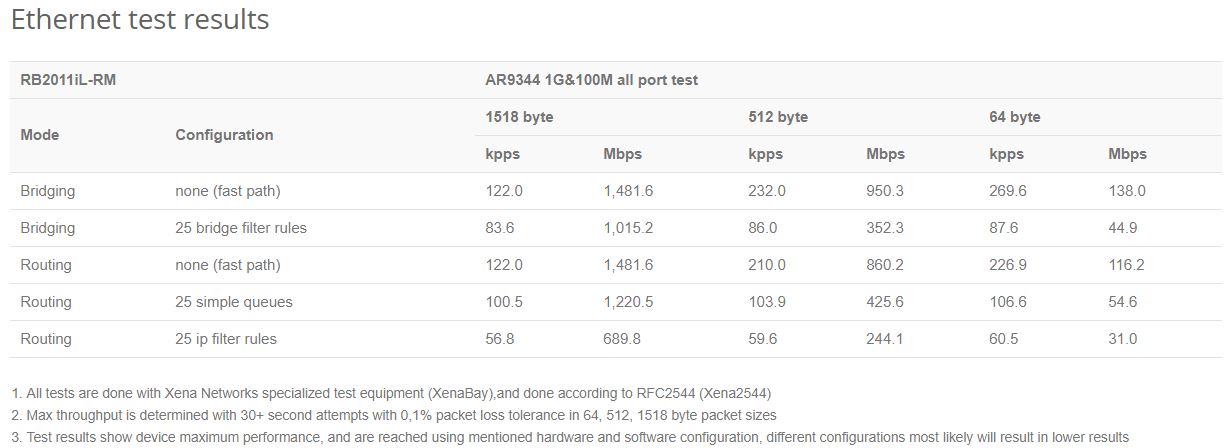Click Mbps subheader under 64 byte
1229x448 pixels.
tap(1127, 154)
